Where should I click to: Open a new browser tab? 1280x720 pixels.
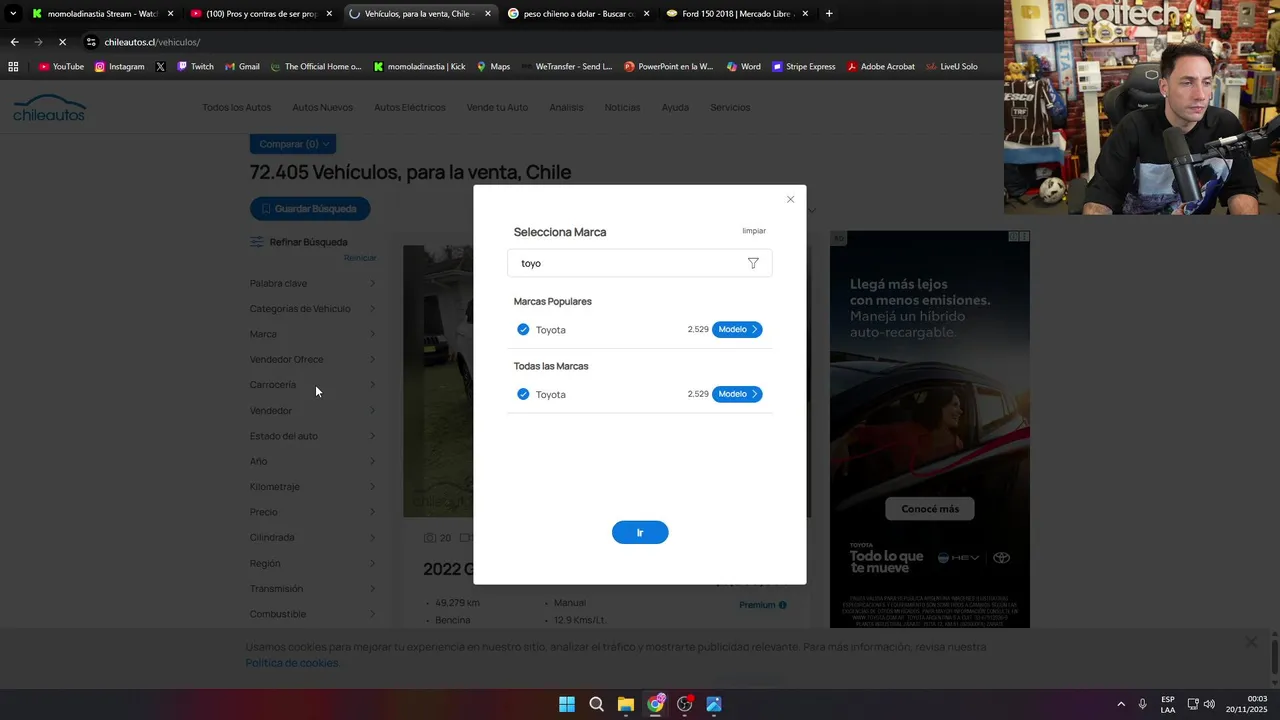coord(829,14)
